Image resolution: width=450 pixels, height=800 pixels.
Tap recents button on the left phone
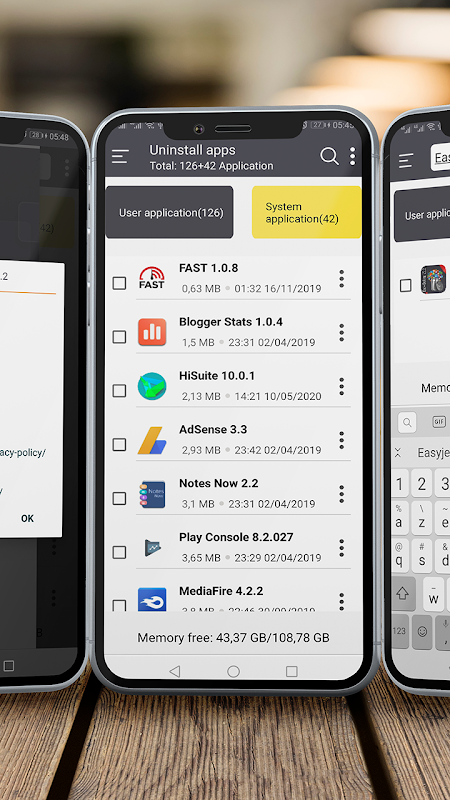coord(9,665)
